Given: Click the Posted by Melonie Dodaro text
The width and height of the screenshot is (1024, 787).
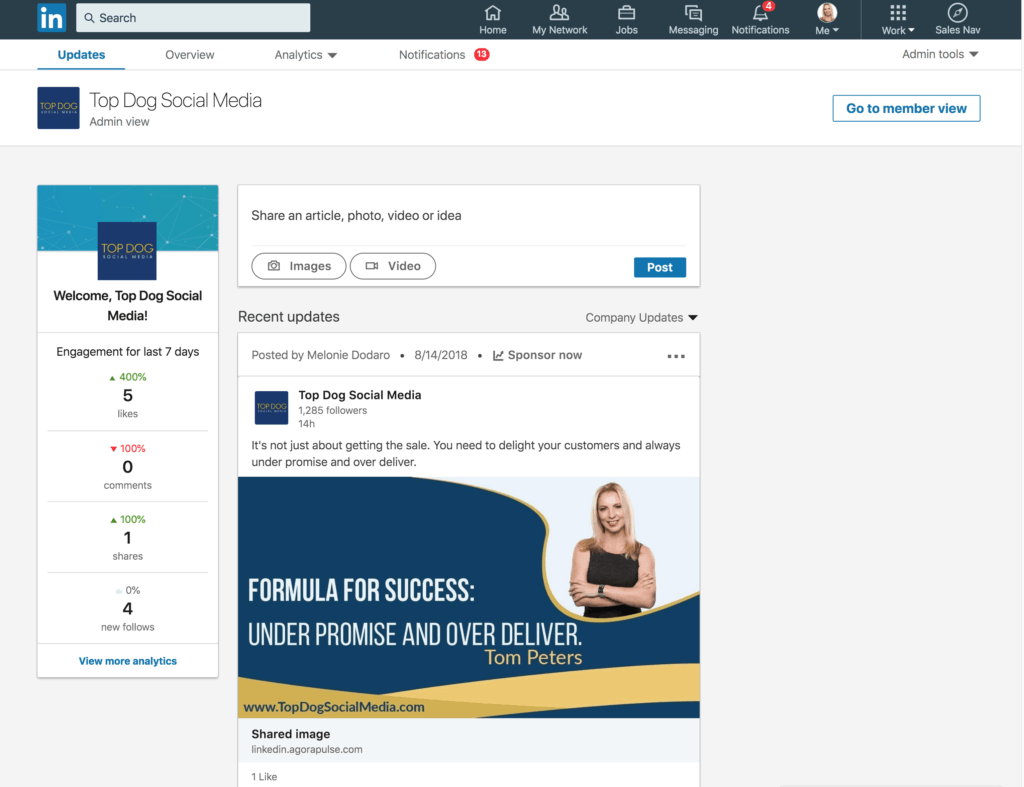Looking at the screenshot, I should (x=321, y=355).
